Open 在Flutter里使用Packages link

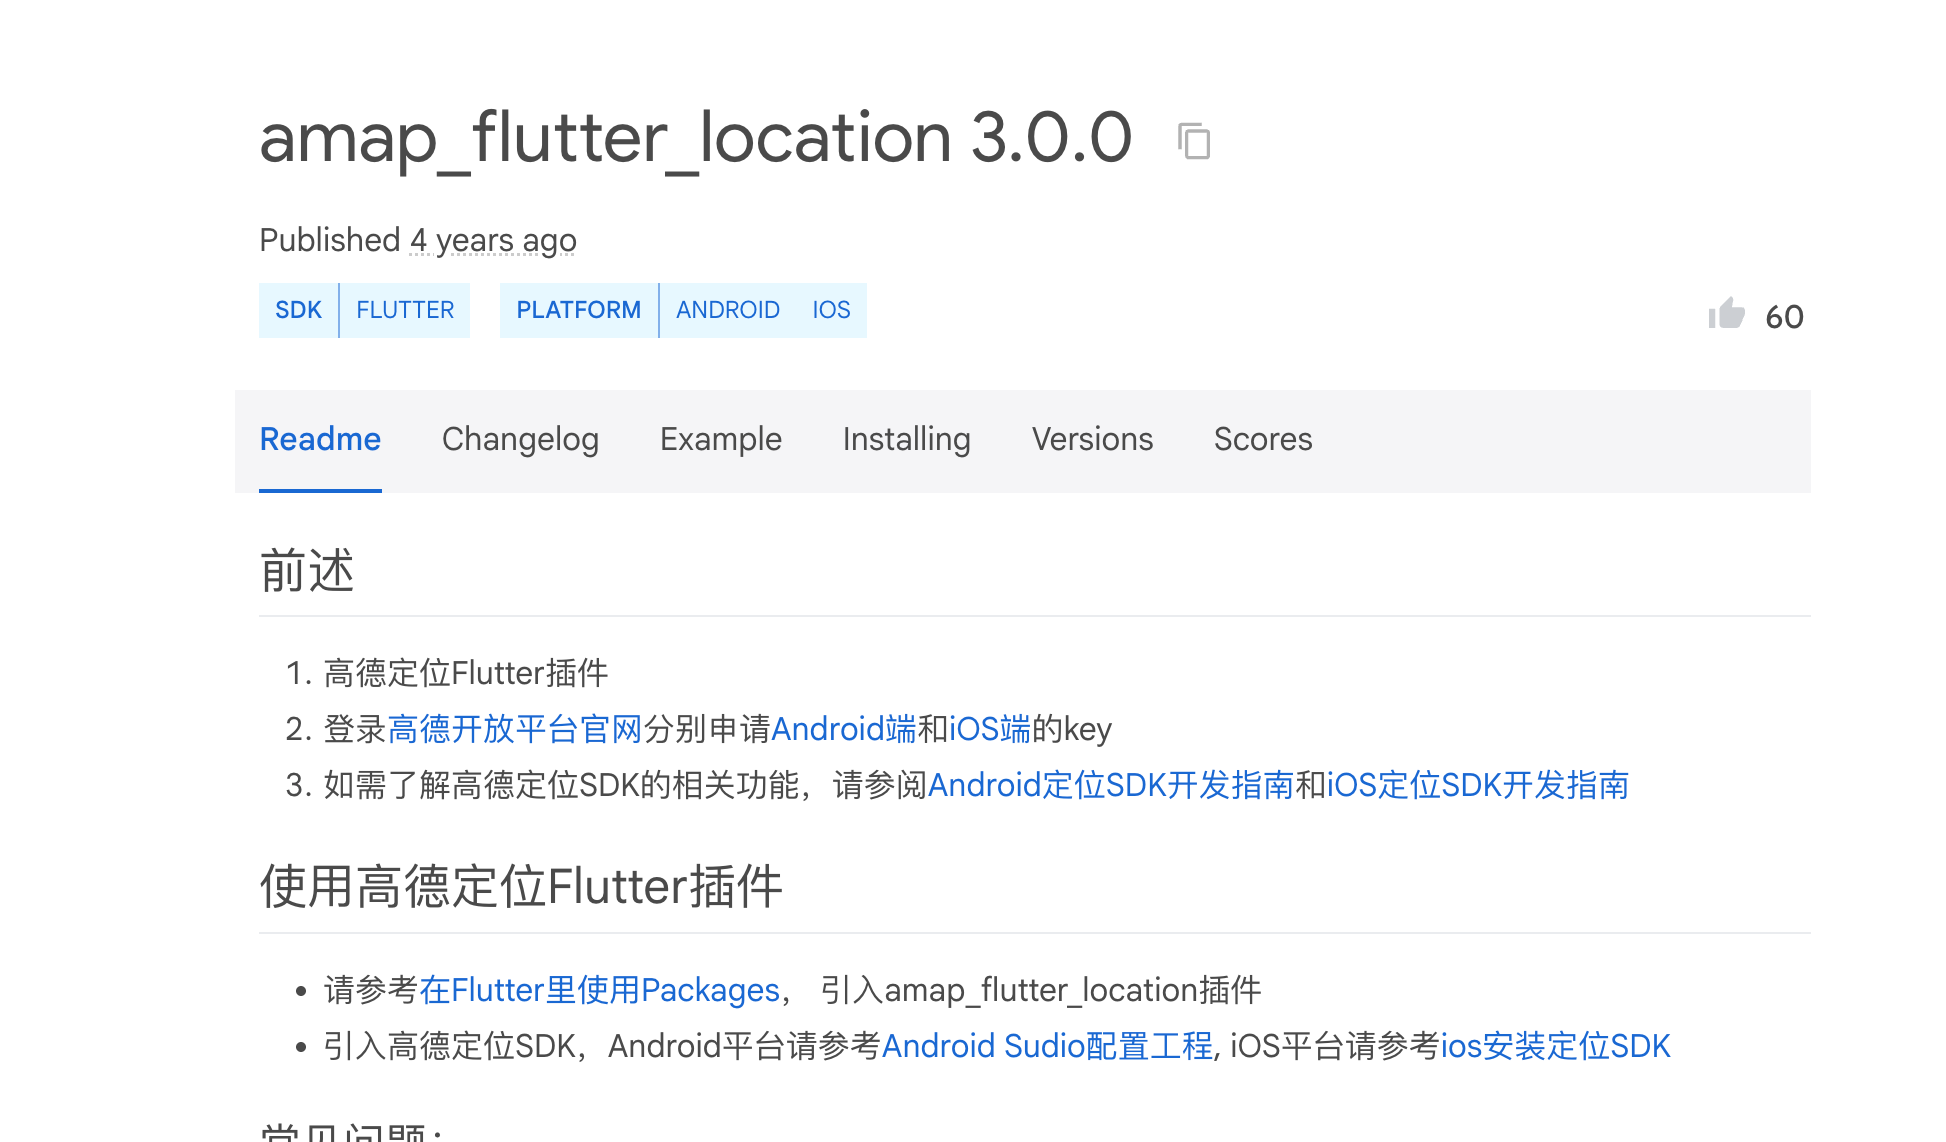[x=599, y=990]
